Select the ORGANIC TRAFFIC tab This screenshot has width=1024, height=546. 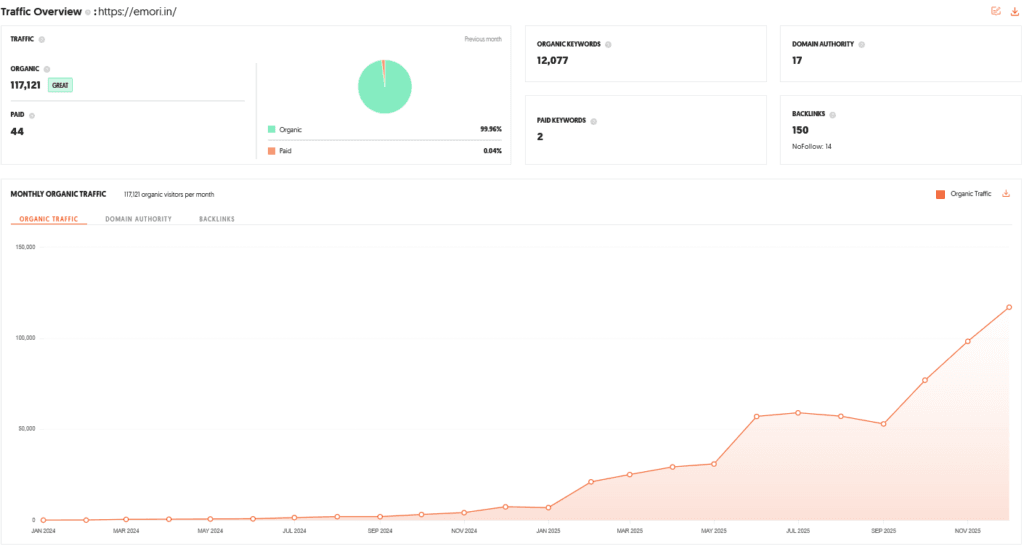click(48, 219)
